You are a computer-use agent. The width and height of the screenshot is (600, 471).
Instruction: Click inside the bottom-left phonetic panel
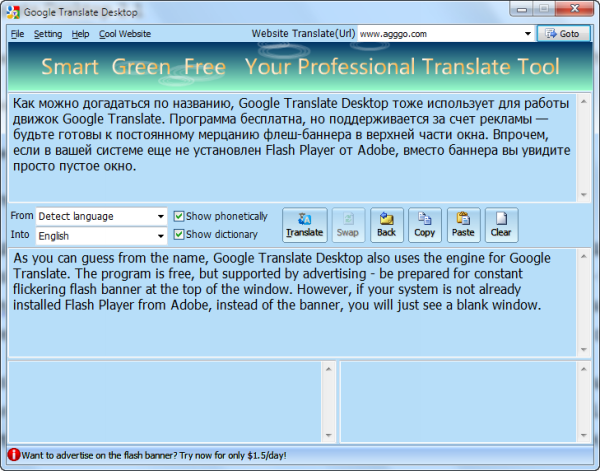(x=165, y=402)
